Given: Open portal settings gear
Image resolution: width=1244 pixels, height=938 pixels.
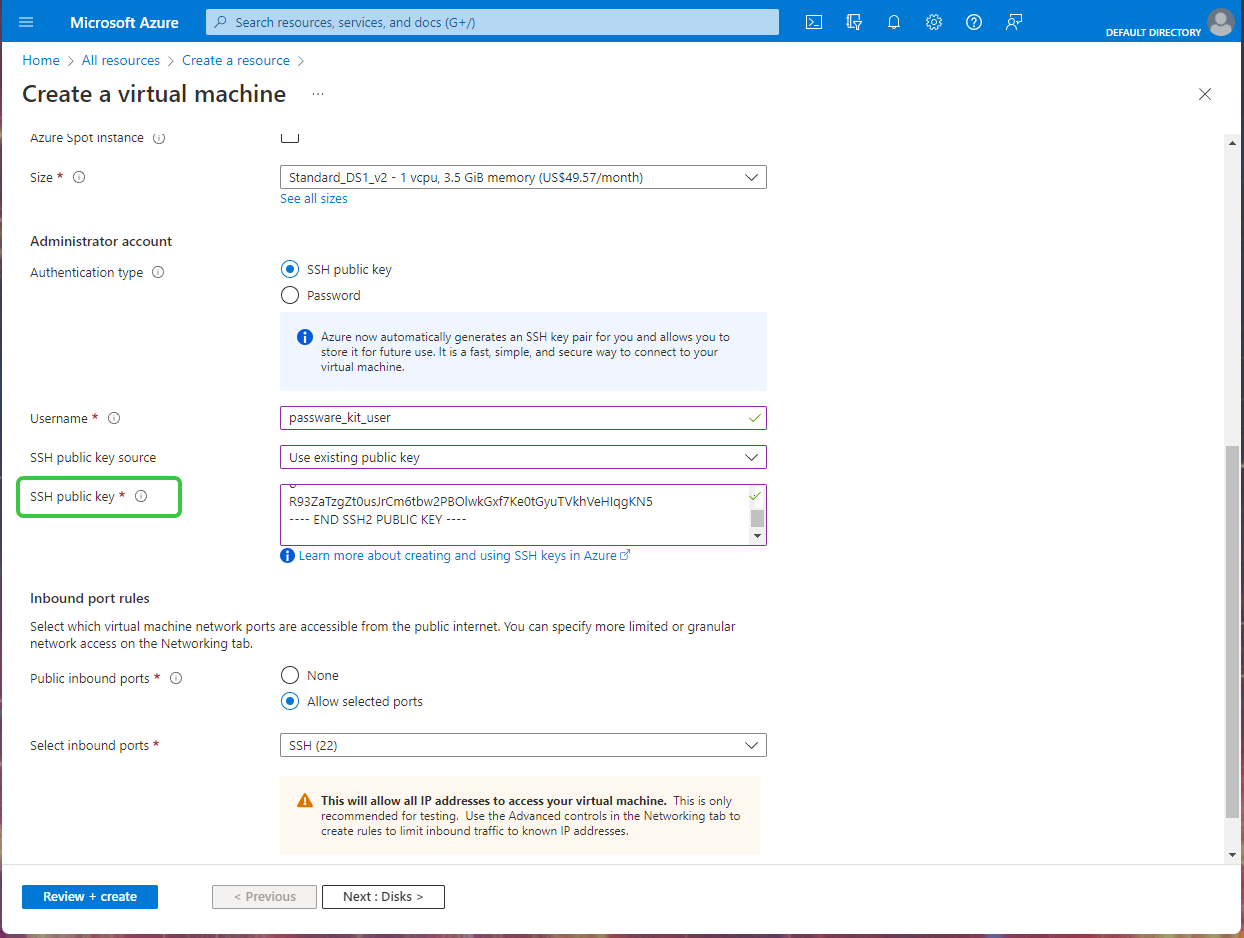Looking at the screenshot, I should [x=934, y=22].
